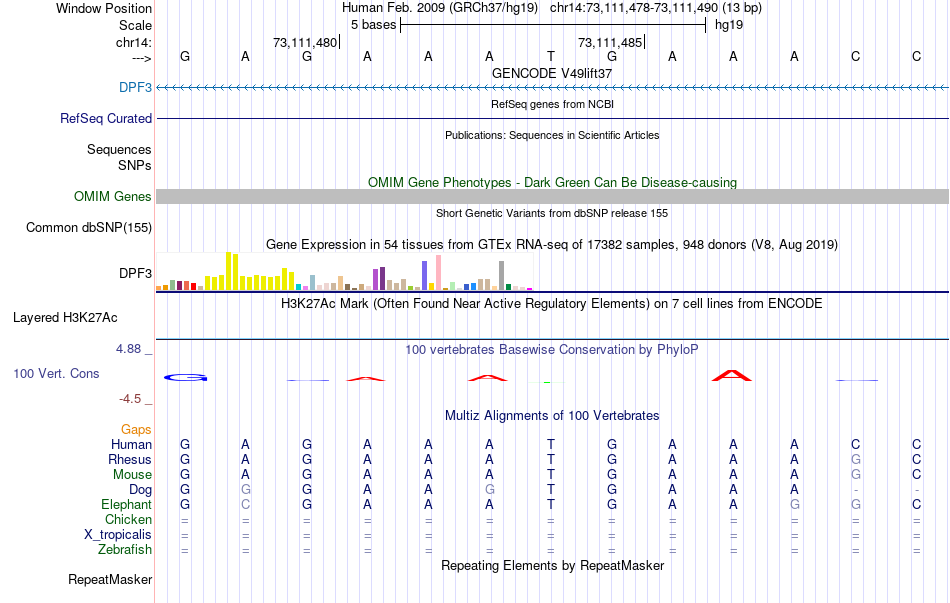Click the tallest yellow bar in GTEx chart
This screenshot has width=950, height=603.
228,271
